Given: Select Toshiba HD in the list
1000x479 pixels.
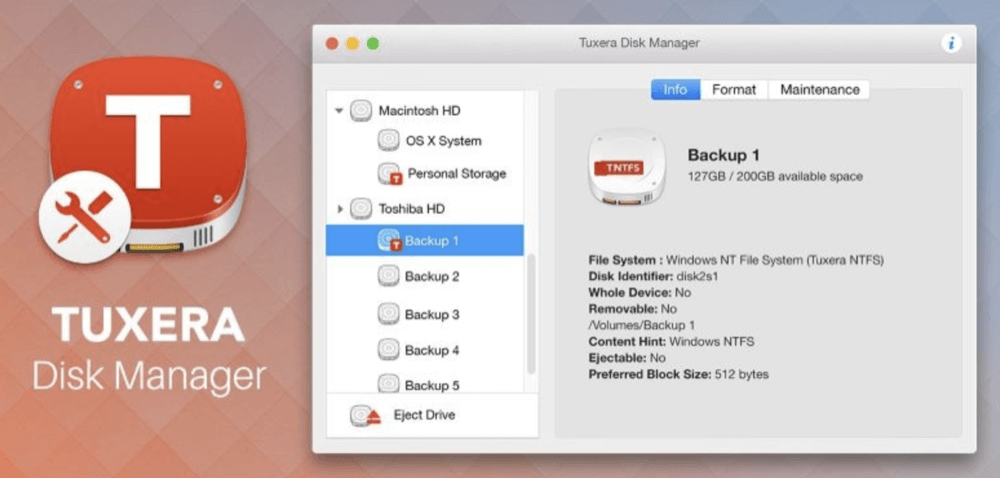Looking at the screenshot, I should [x=412, y=209].
